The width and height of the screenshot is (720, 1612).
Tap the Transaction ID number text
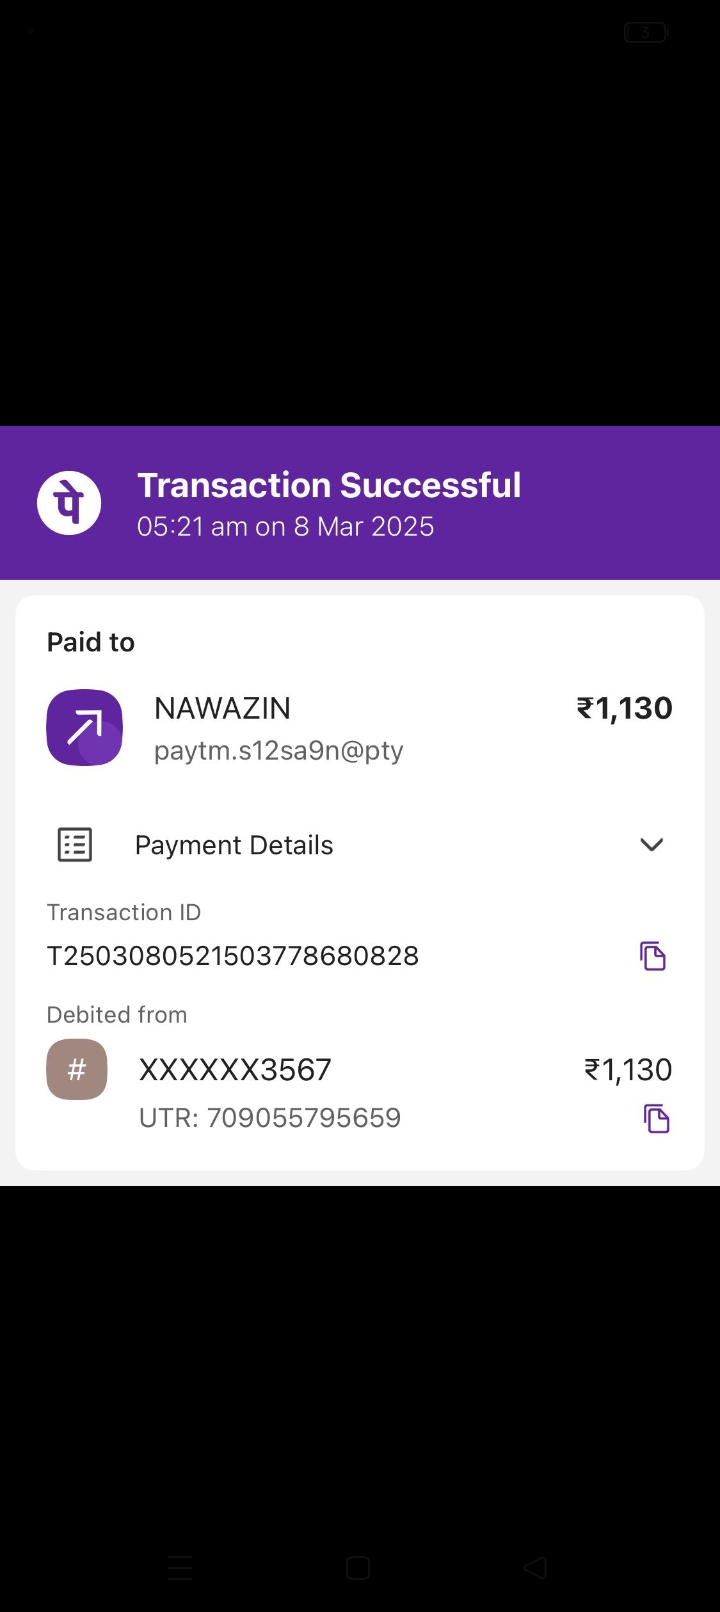pos(233,956)
